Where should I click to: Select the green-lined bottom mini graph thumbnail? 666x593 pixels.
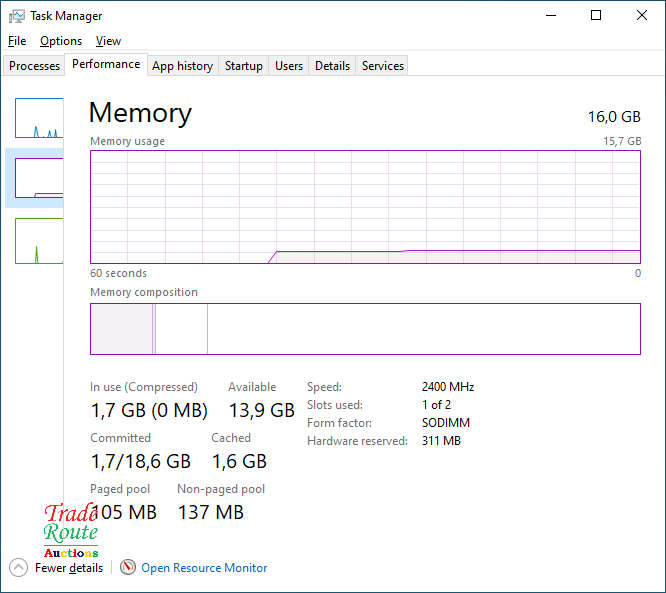coord(39,240)
